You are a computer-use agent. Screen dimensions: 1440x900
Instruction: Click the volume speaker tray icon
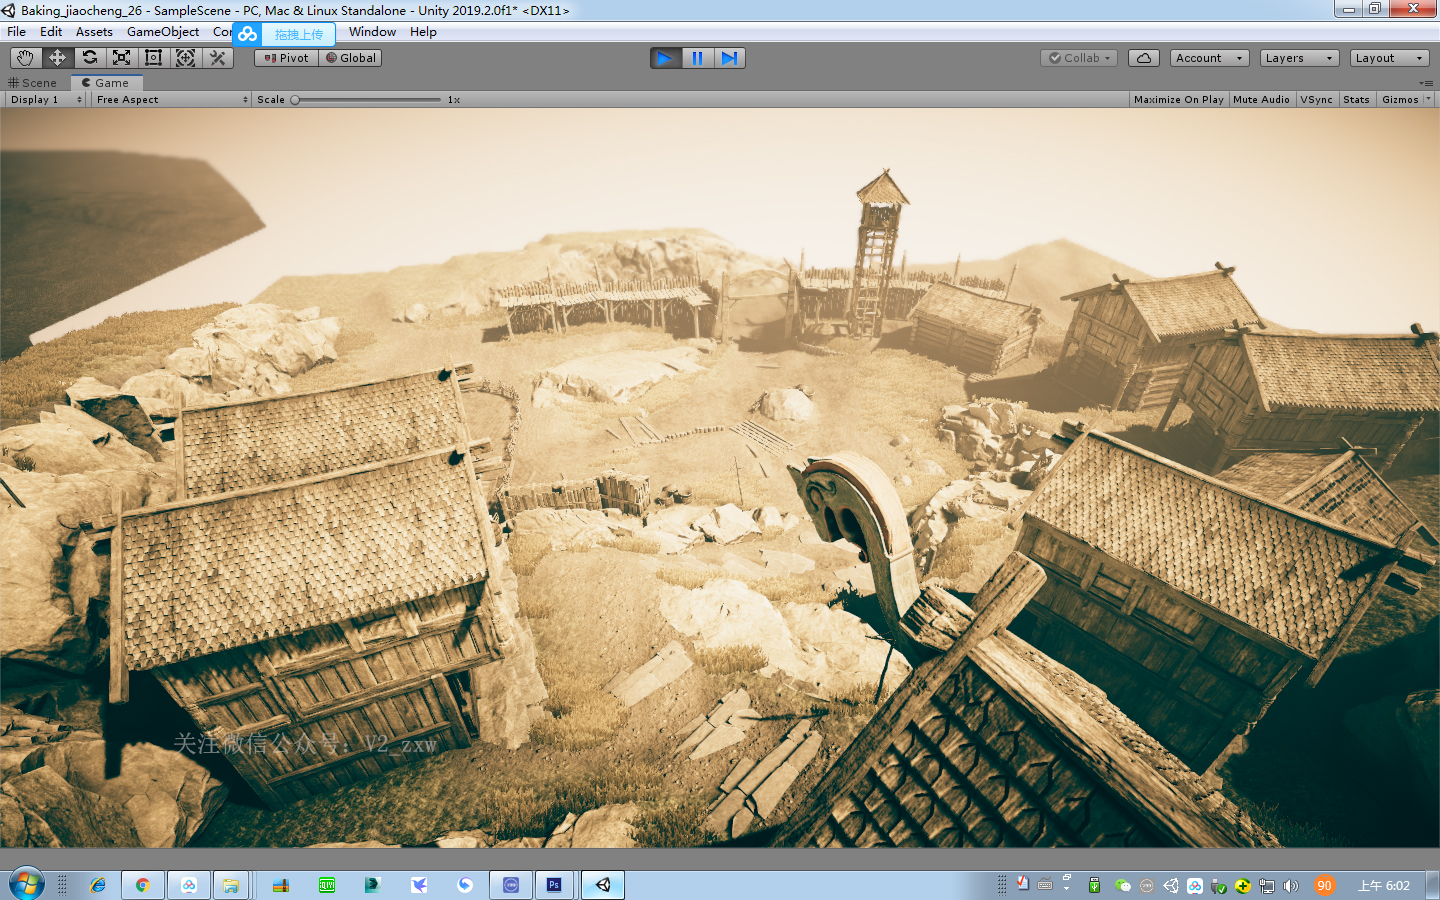(1291, 886)
